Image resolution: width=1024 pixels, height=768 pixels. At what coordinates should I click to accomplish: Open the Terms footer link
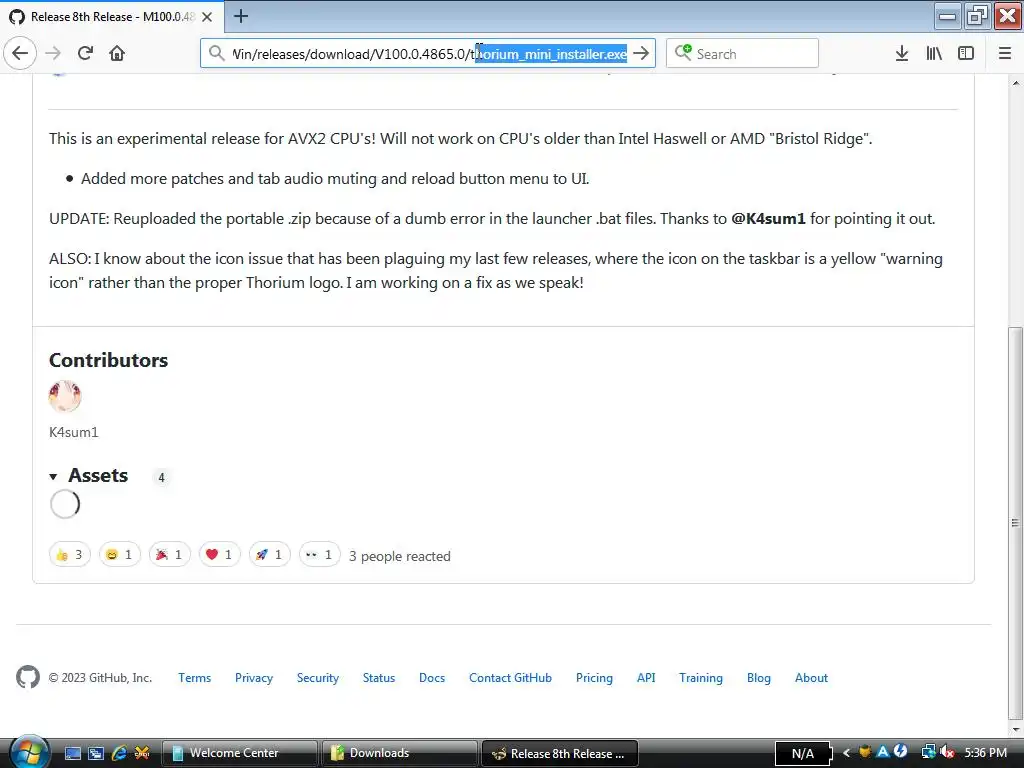pos(195,678)
